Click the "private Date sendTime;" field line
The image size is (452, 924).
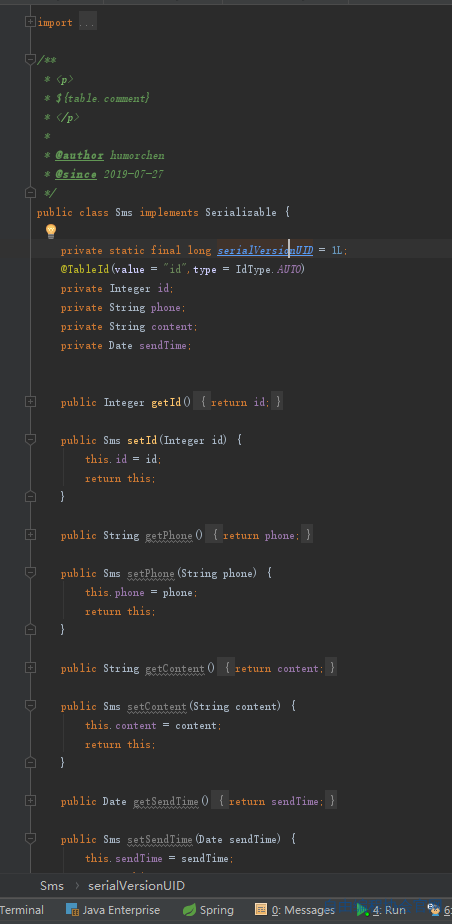pyautogui.click(x=126, y=345)
